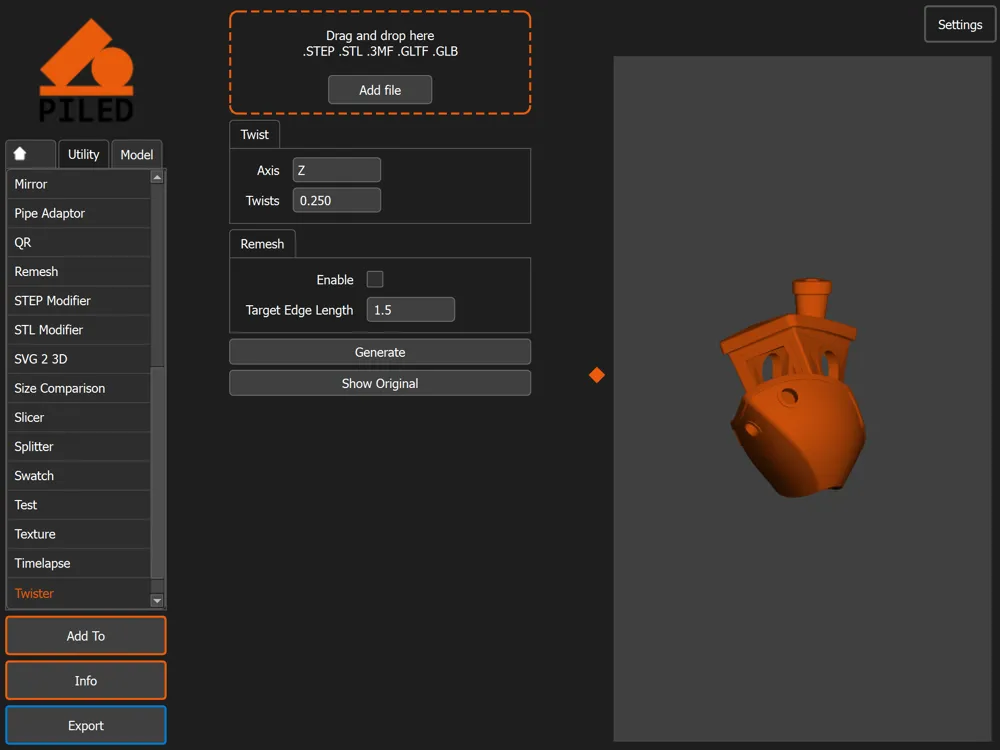Open Settings
This screenshot has width=1000, height=750.
(x=960, y=24)
